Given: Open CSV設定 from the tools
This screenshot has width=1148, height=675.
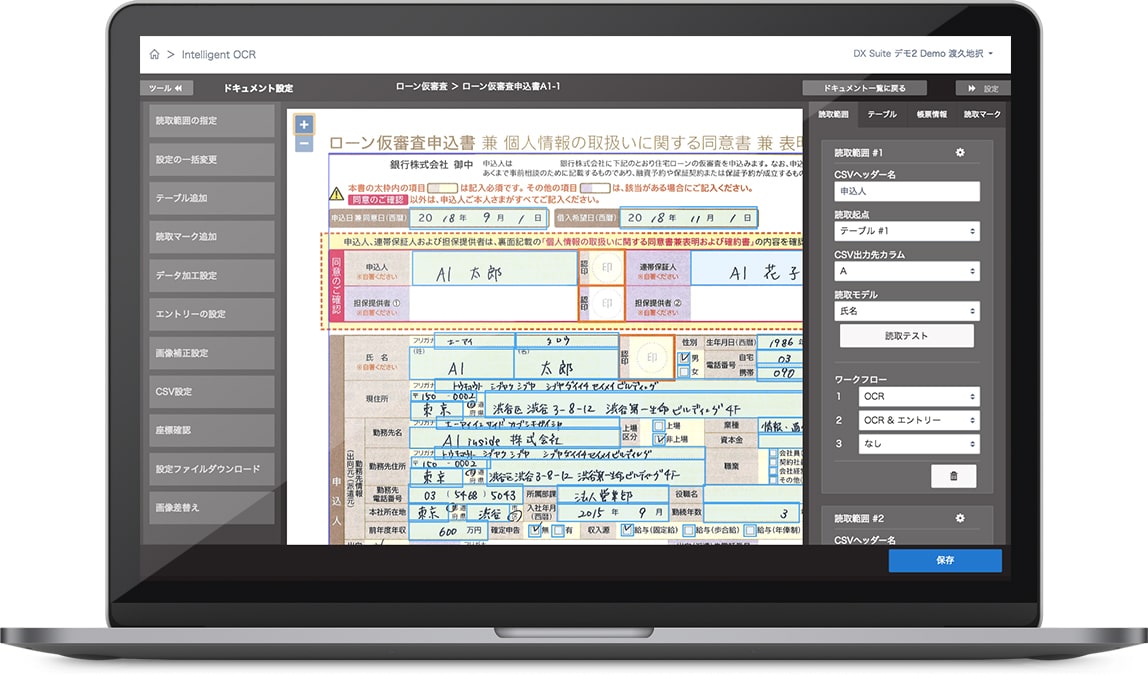Looking at the screenshot, I should [212, 392].
